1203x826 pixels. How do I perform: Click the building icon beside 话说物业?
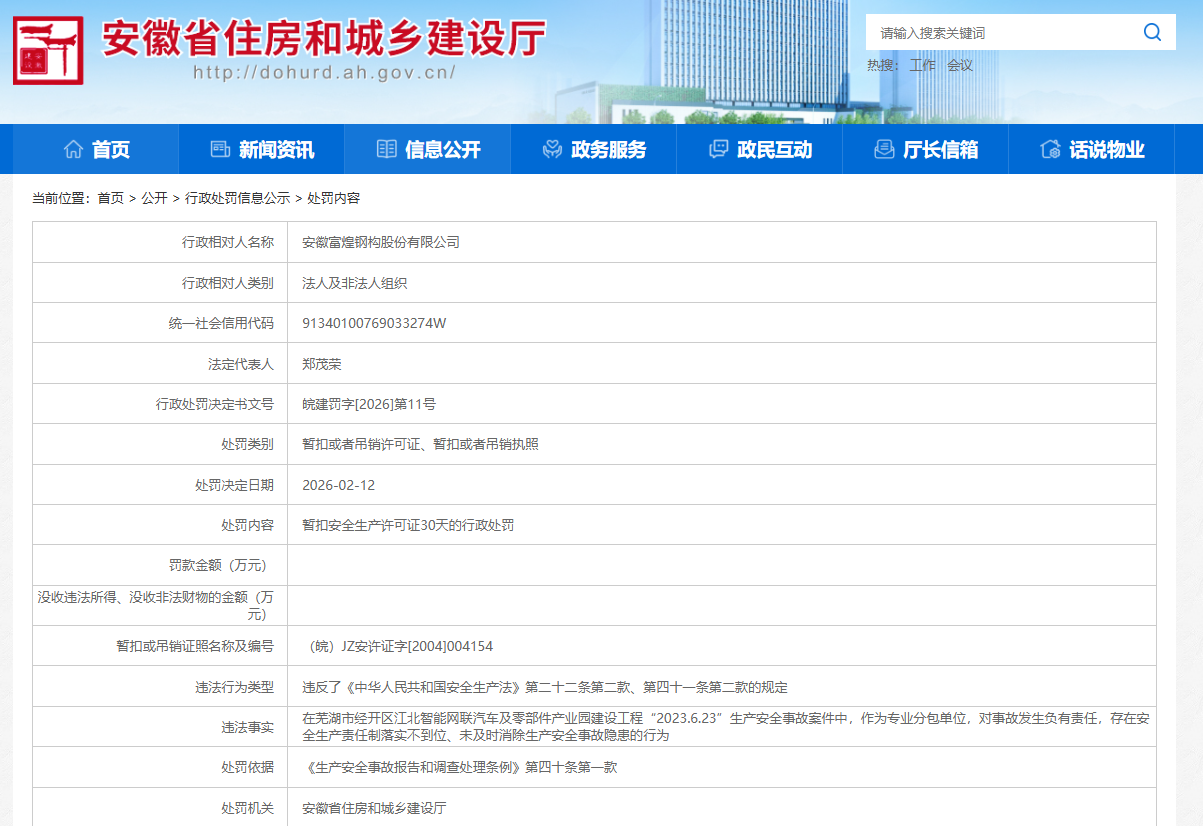coord(1050,150)
